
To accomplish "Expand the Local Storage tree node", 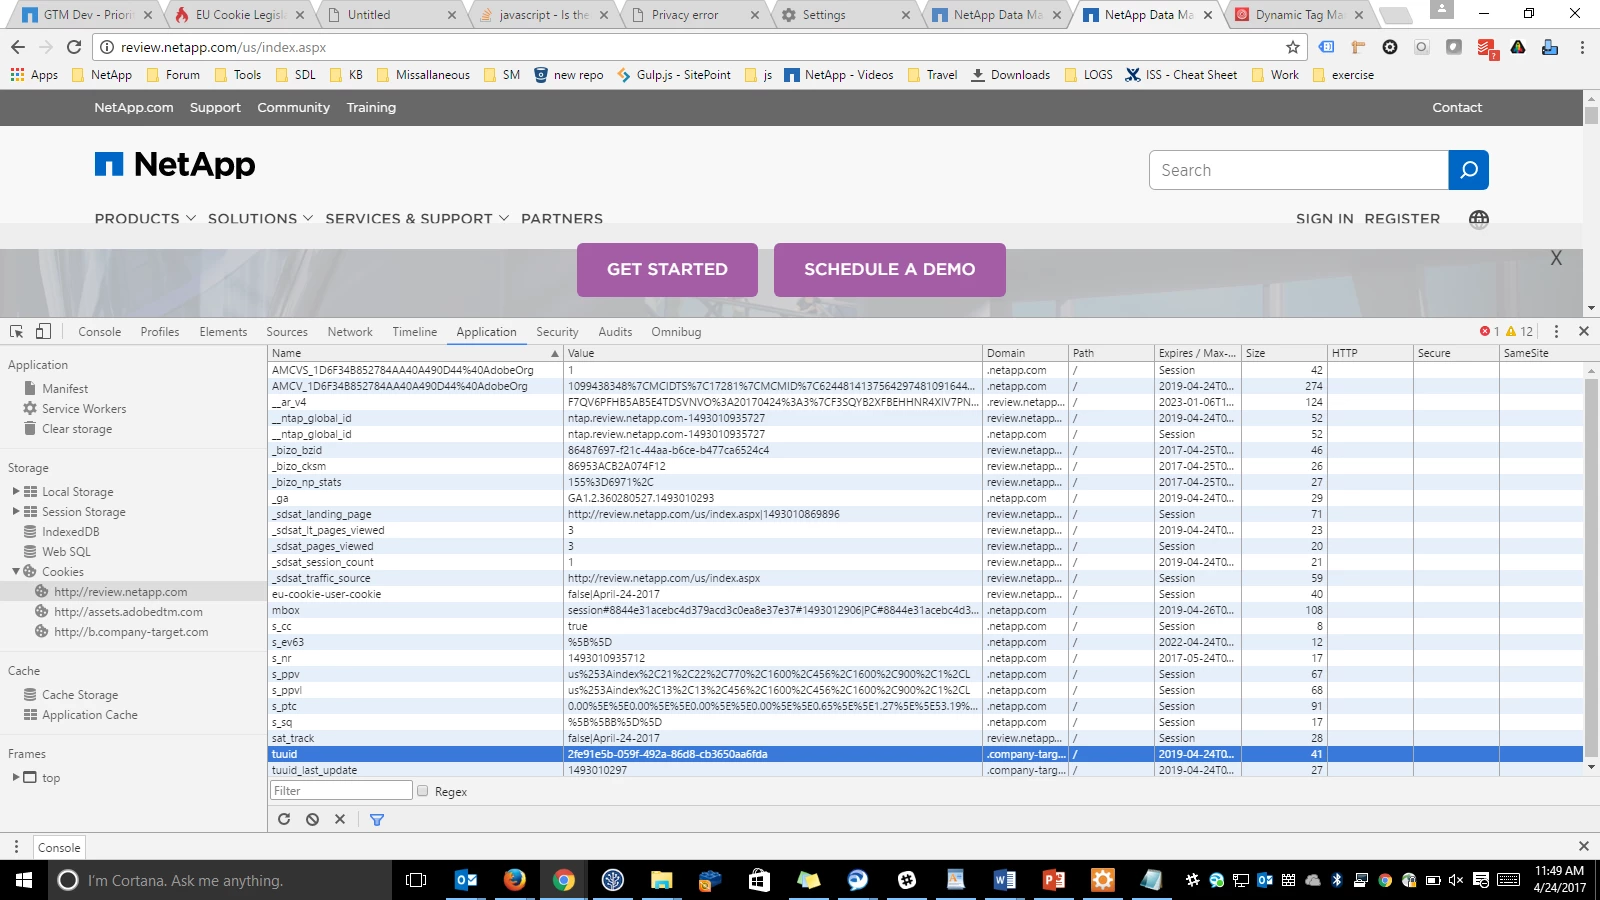I will [16, 491].
